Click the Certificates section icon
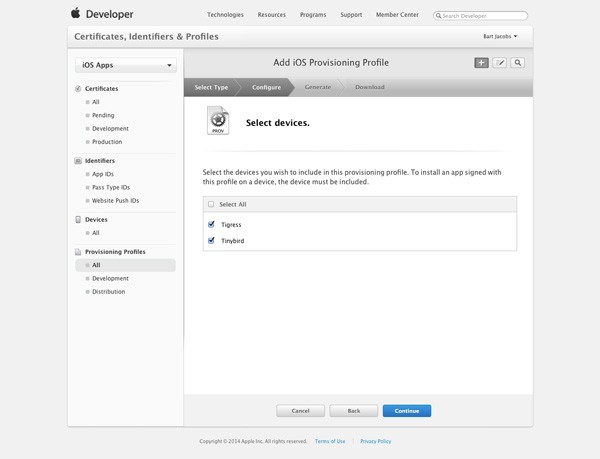 coord(78,89)
